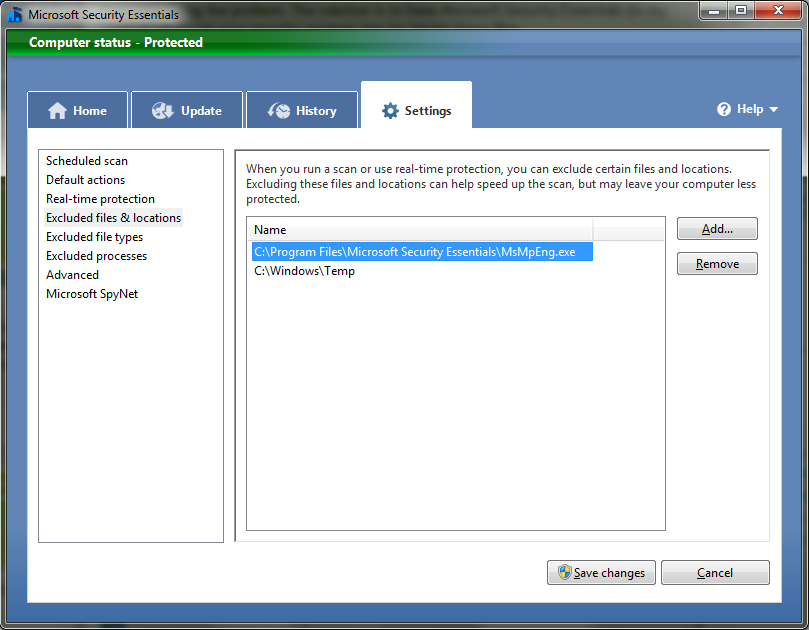
Task: Click the Remove button
Action: pos(717,264)
